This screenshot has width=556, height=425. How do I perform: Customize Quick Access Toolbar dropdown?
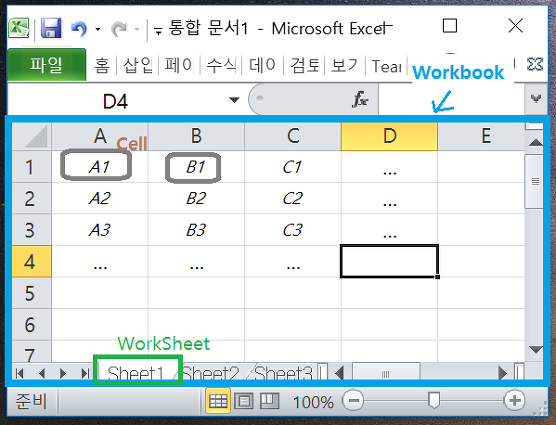coord(159,31)
